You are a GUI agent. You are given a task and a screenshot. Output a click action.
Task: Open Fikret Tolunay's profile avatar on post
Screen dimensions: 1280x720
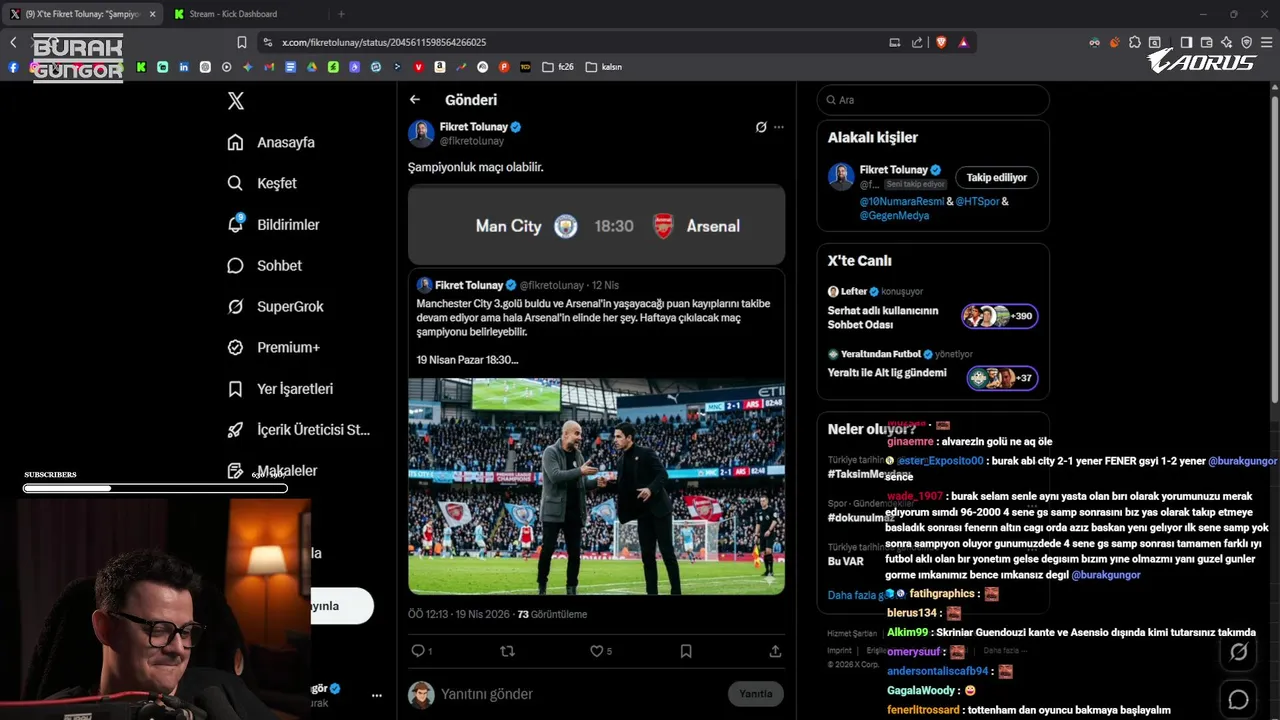pyautogui.click(x=421, y=133)
